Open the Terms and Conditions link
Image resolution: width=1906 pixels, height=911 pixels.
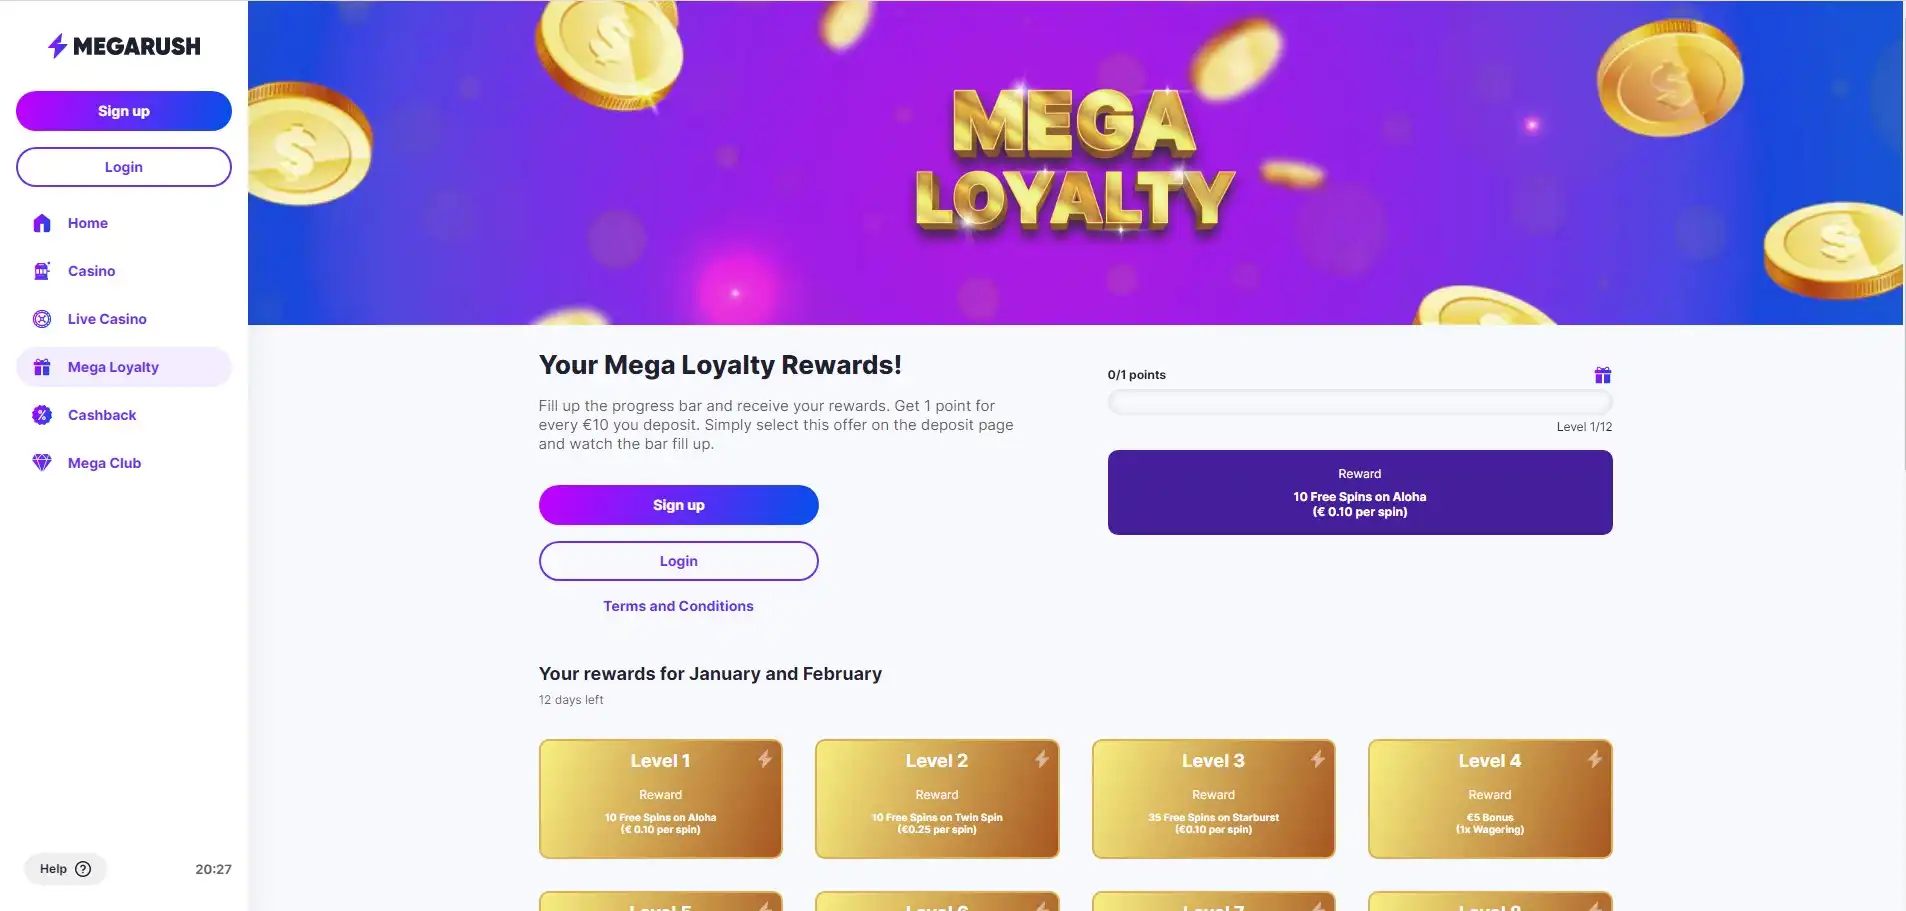coord(678,606)
